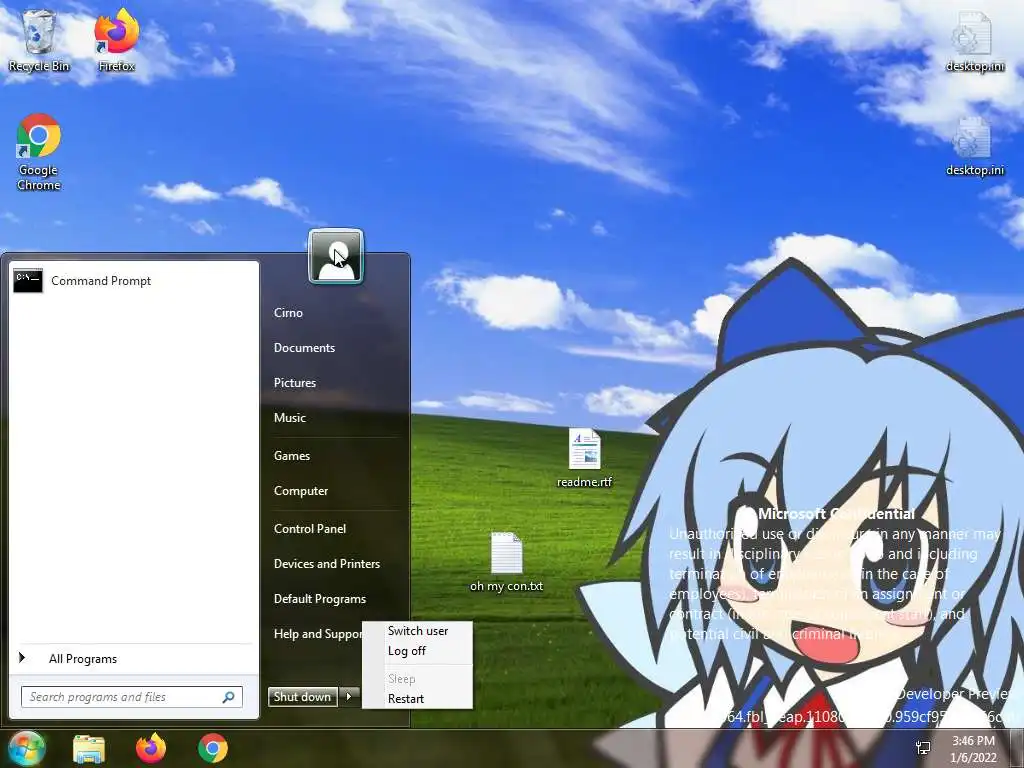Open Pictures from Start menu

pos(295,383)
